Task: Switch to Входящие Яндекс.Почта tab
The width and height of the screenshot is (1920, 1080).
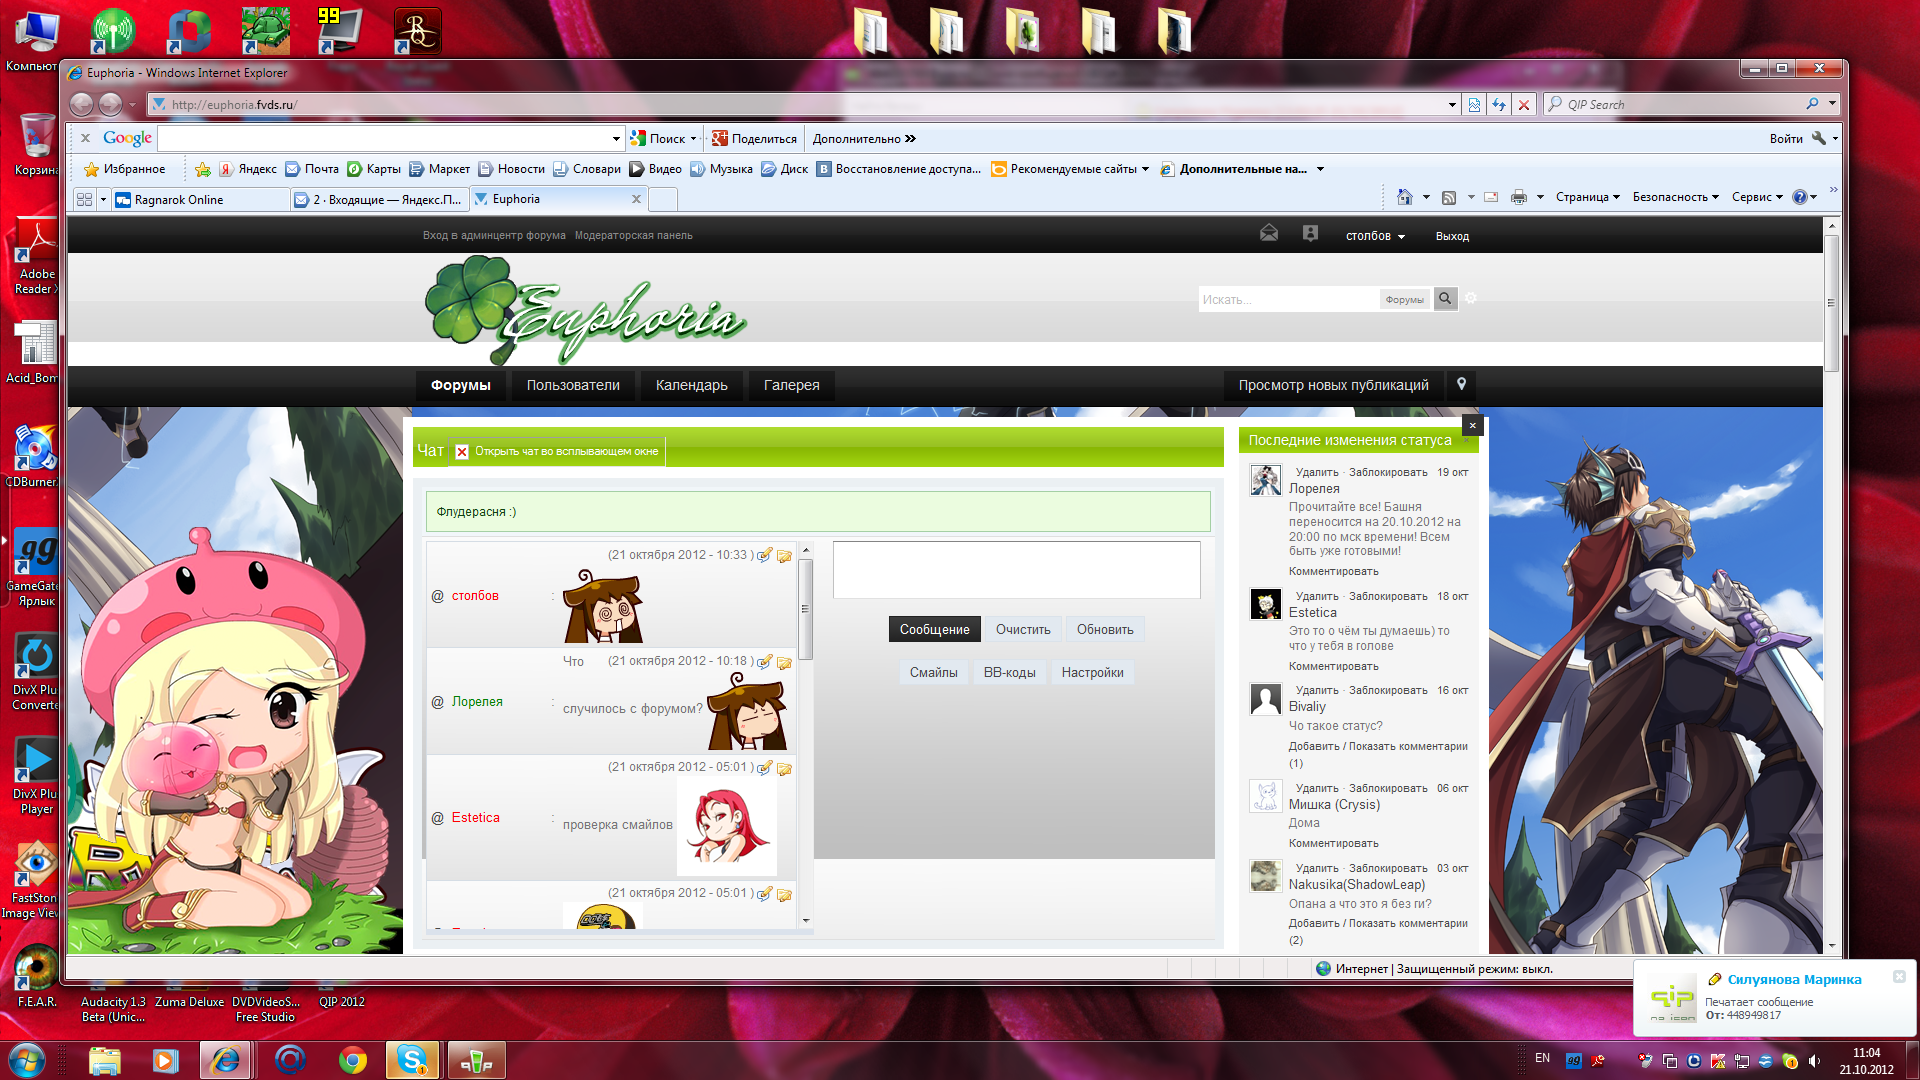Action: tap(379, 200)
